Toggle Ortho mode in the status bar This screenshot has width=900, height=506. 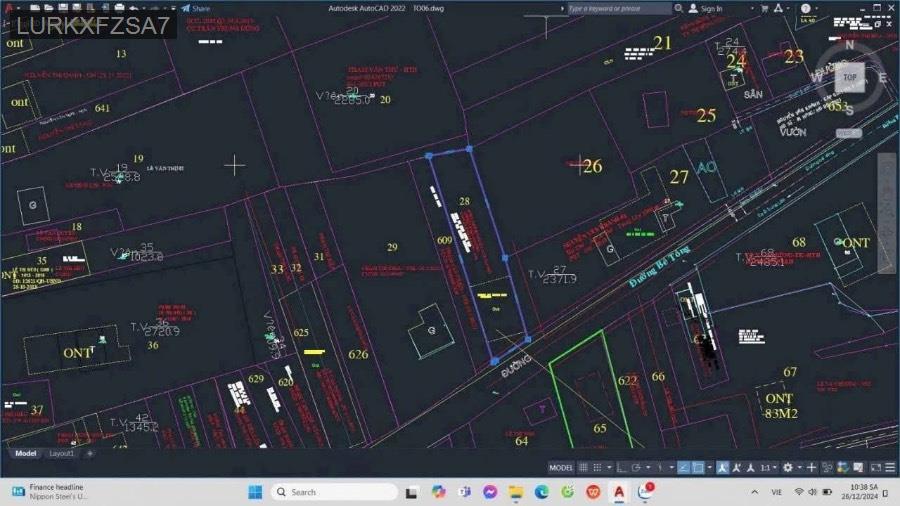coord(620,468)
